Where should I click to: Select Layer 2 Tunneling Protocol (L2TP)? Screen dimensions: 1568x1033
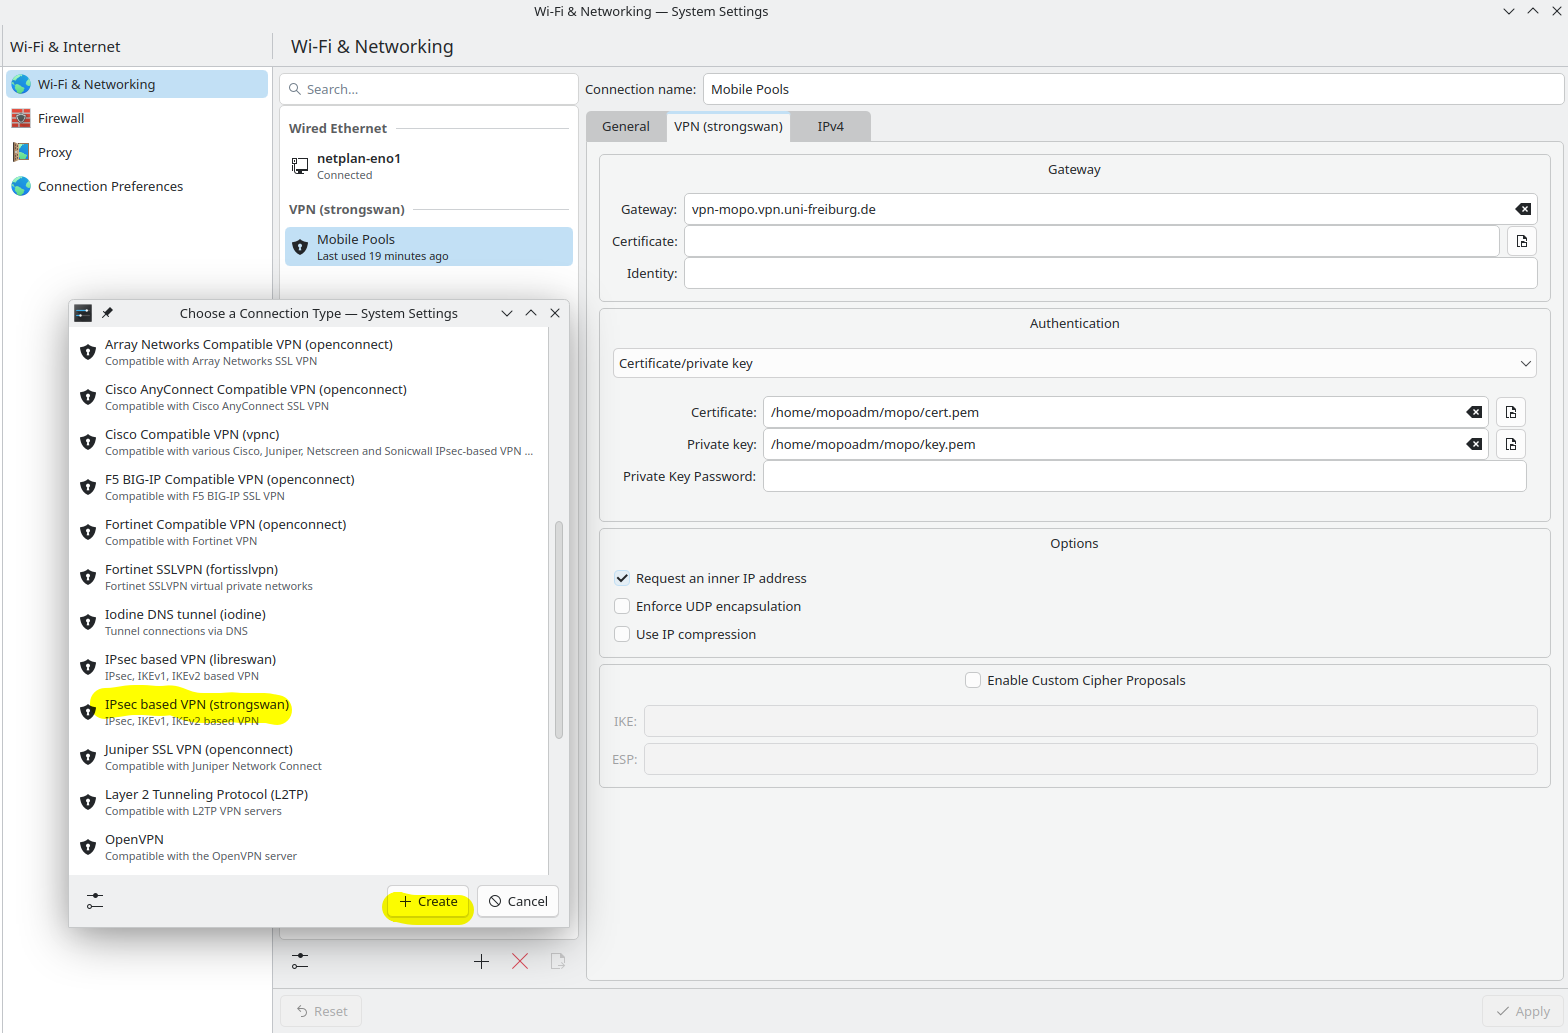tap(310, 802)
